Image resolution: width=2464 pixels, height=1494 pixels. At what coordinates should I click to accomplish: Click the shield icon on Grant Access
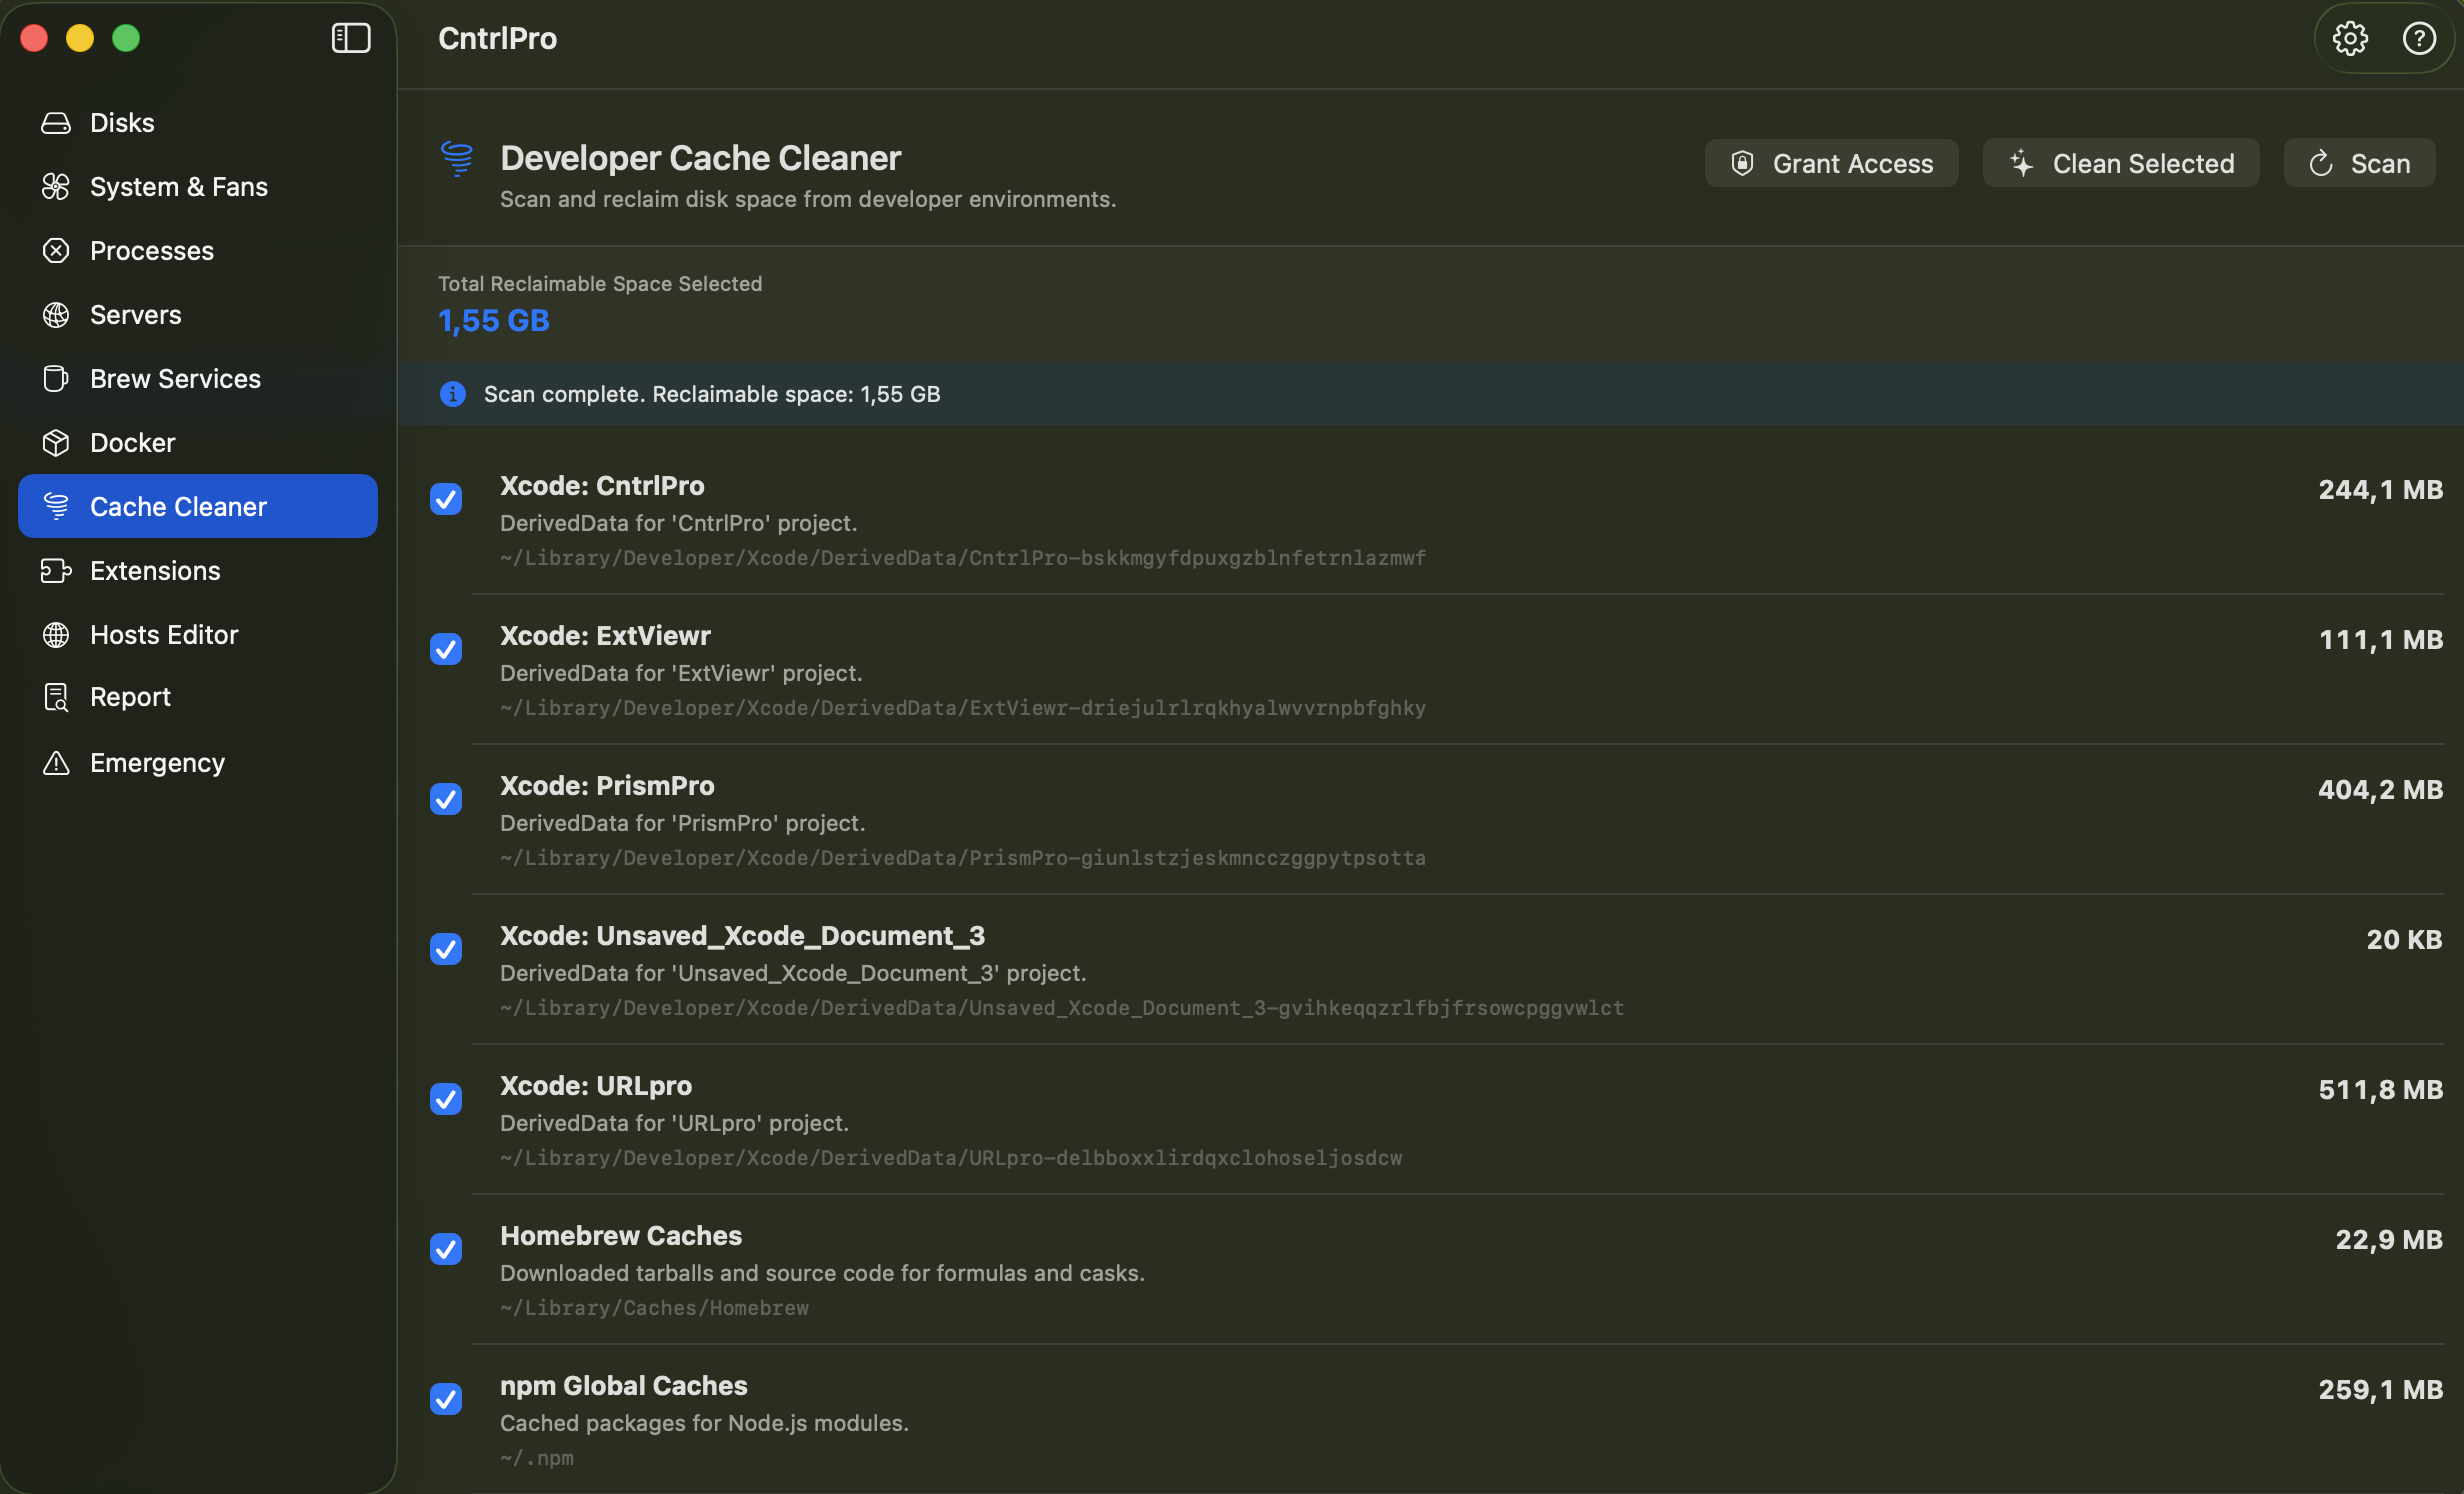click(1742, 164)
